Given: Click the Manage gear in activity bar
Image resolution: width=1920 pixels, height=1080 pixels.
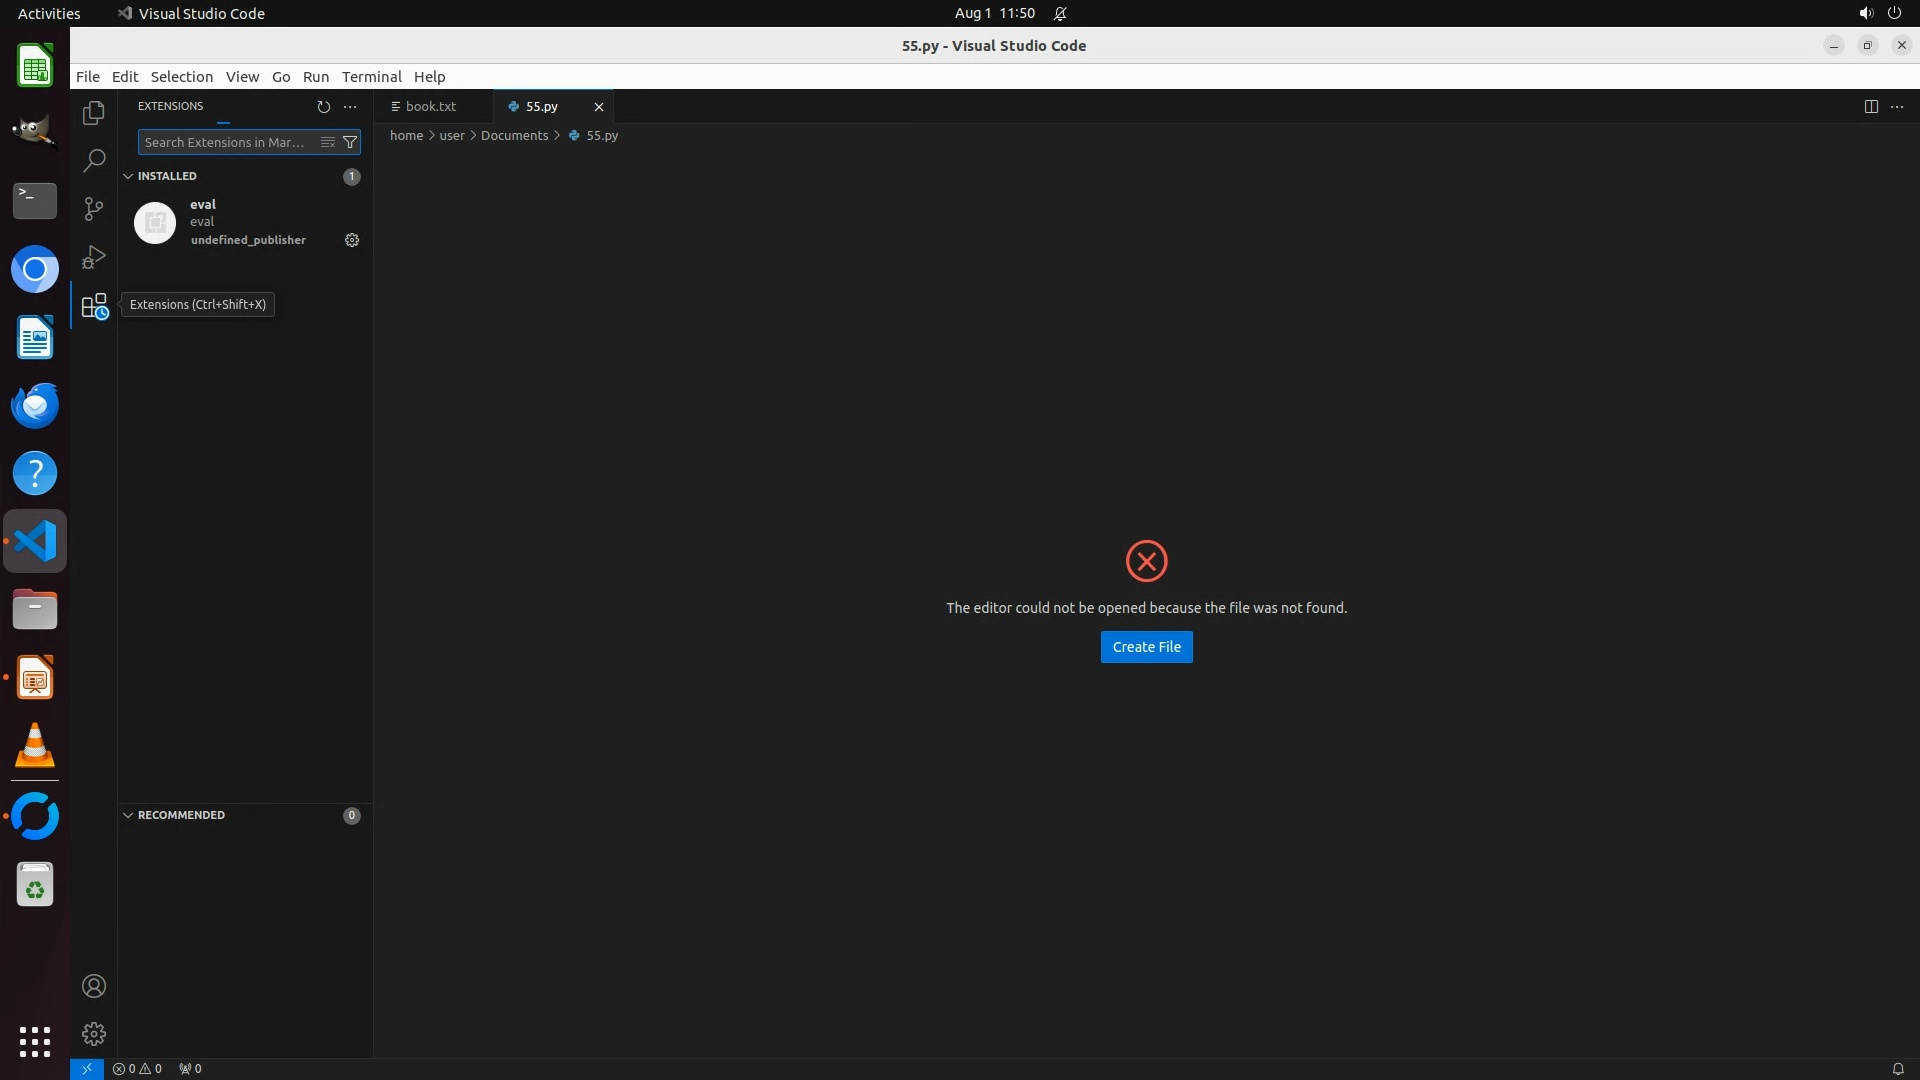Looking at the screenshot, I should point(94,1033).
